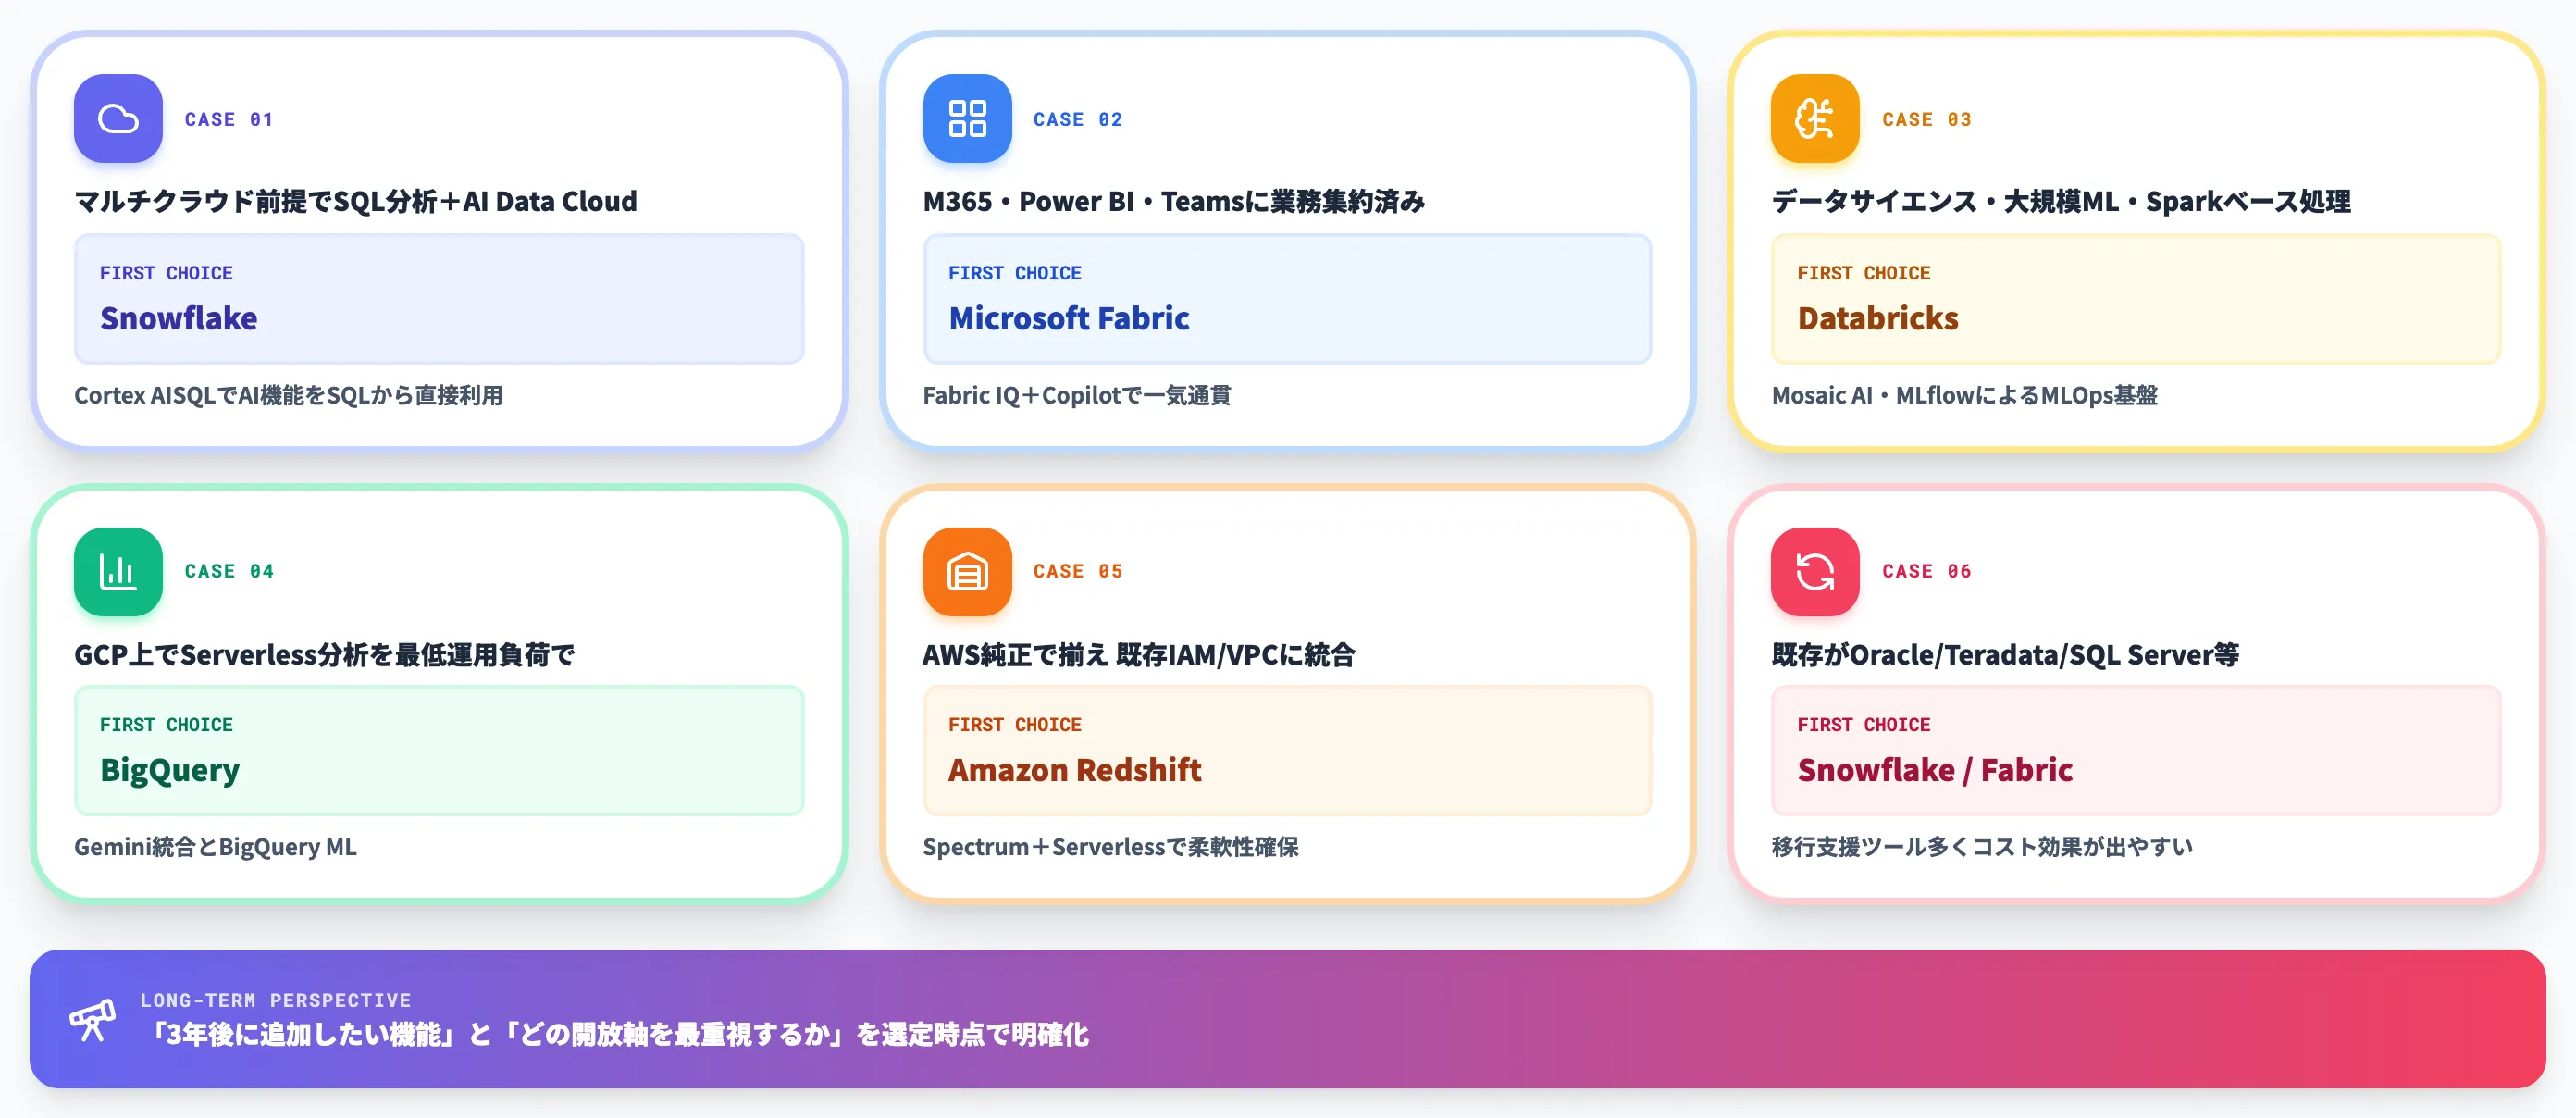
Task: Select the CASE 04 label
Action: (x=229, y=571)
